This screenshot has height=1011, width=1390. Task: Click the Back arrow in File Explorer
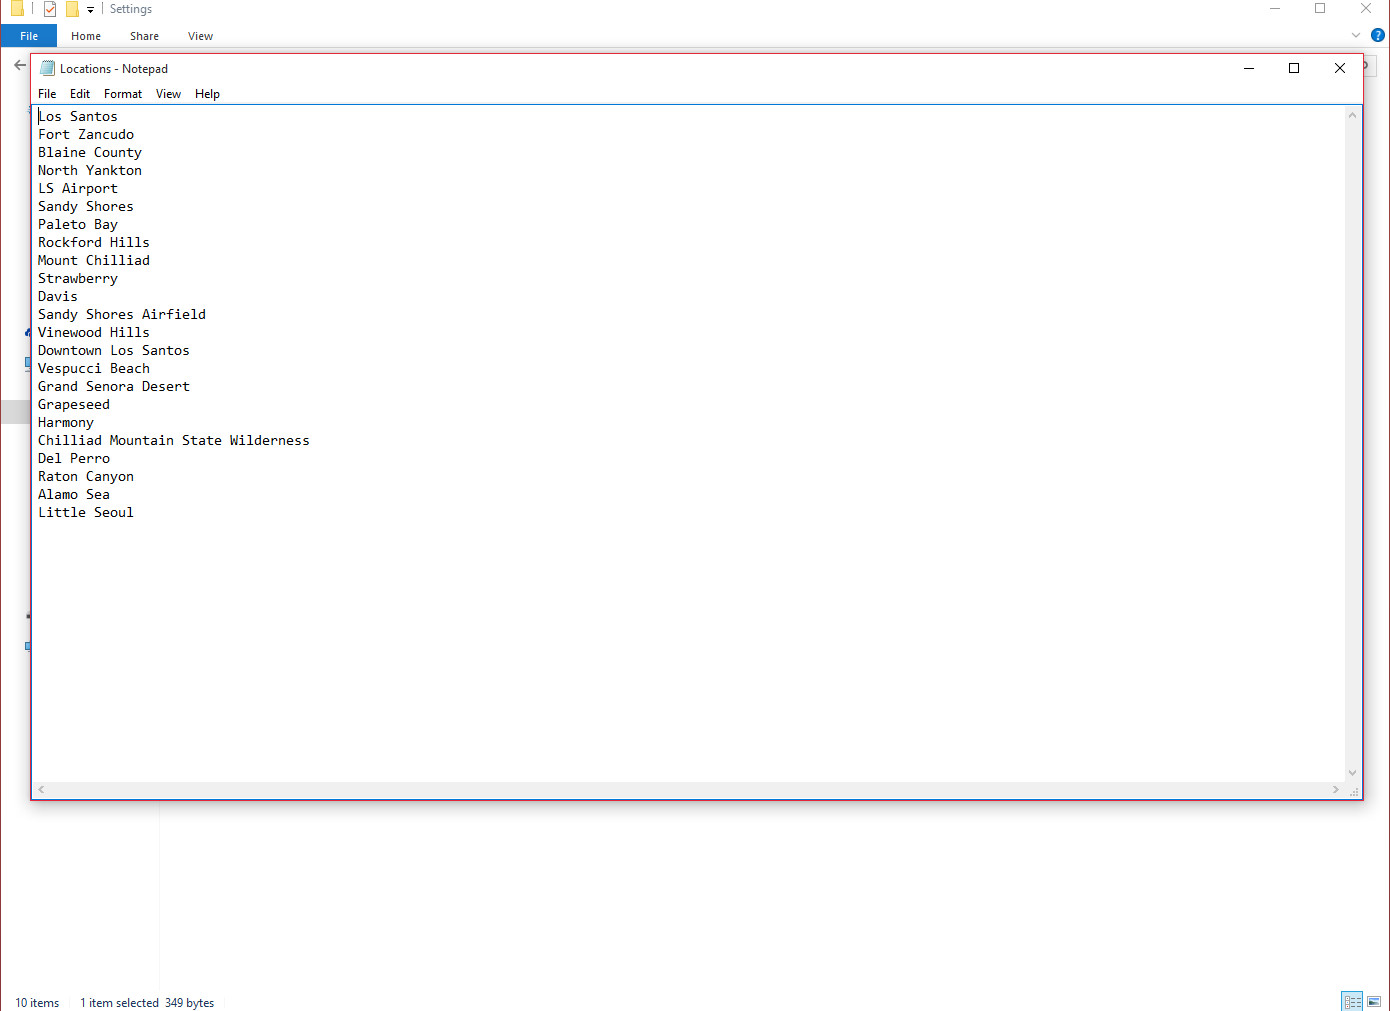tap(20, 65)
